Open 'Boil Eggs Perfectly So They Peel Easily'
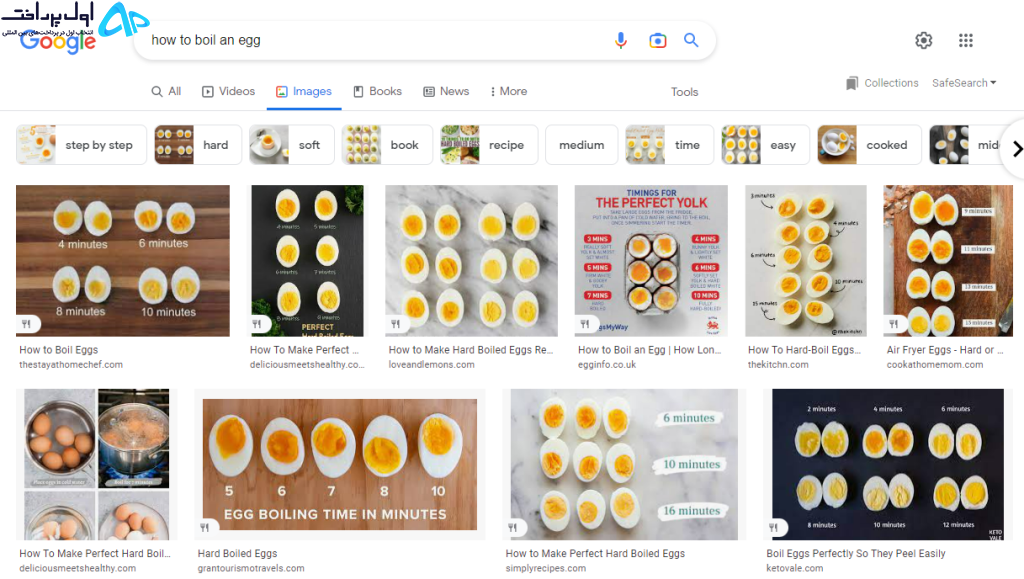The width and height of the screenshot is (1024, 579). click(x=856, y=554)
